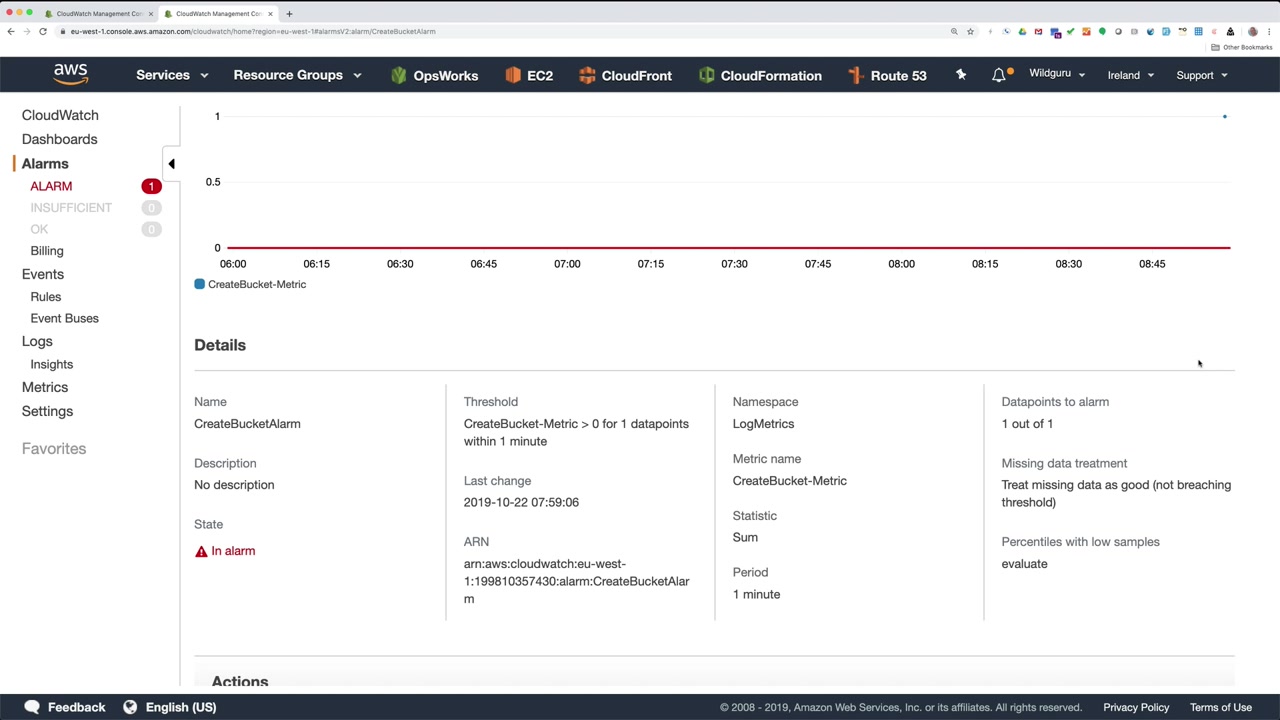Filter alarms by OK state
Image resolution: width=1280 pixels, height=720 pixels.
click(x=39, y=229)
